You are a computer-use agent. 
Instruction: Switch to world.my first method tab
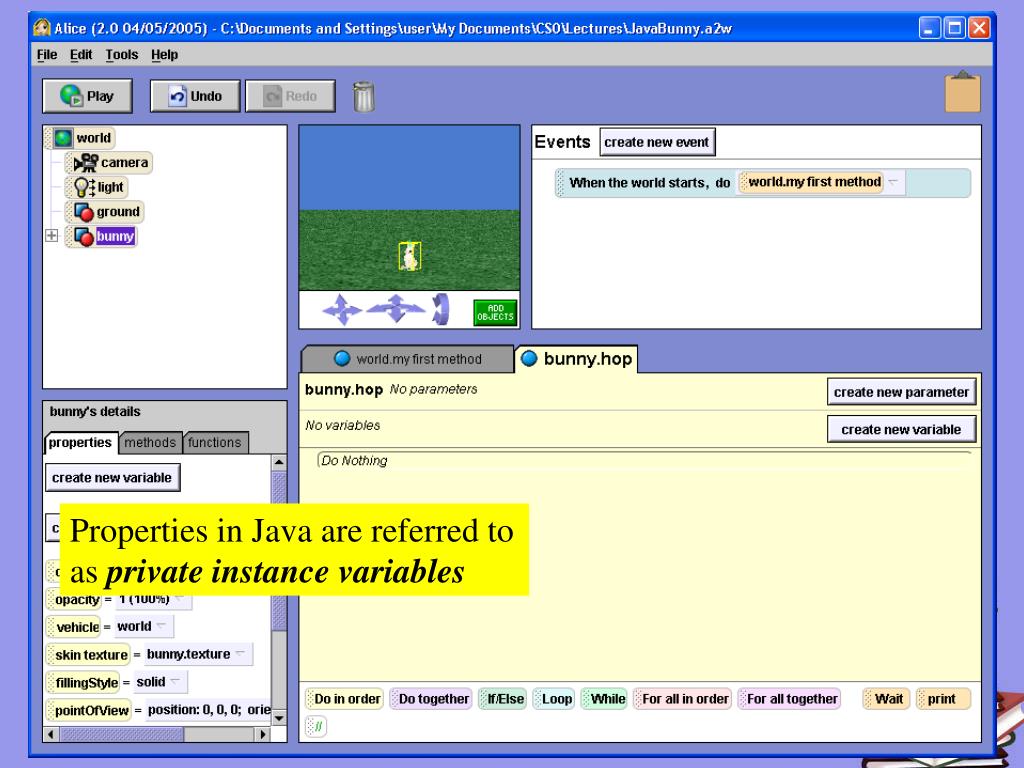click(408, 359)
